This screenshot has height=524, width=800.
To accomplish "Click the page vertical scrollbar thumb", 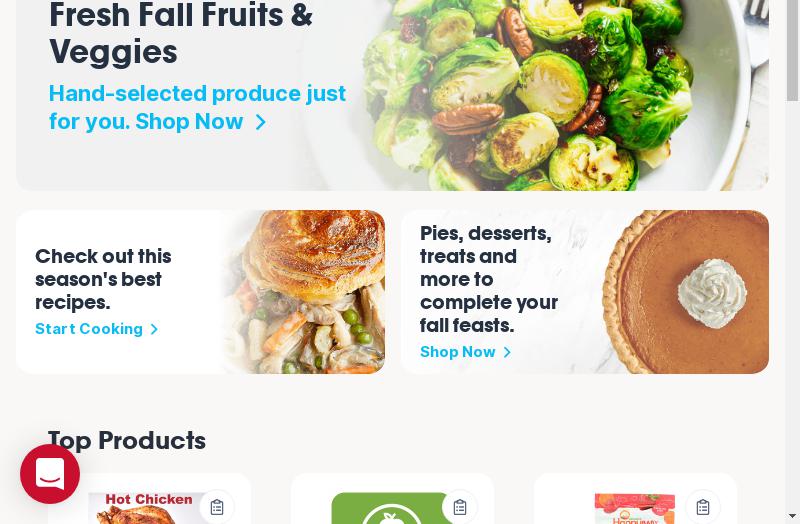I will point(792,50).
